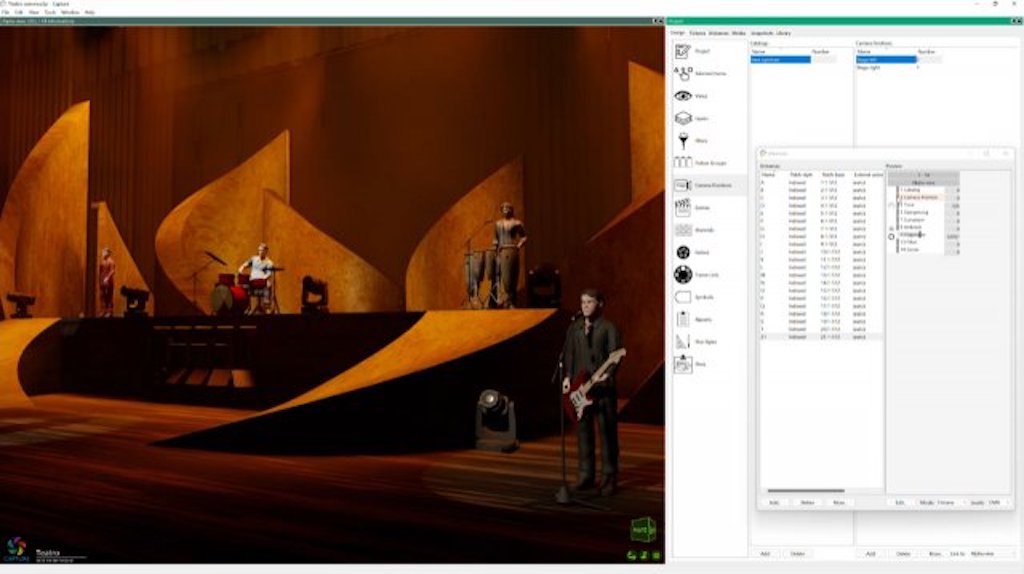
Task: Click the view cube in viewport corner
Action: 642,529
